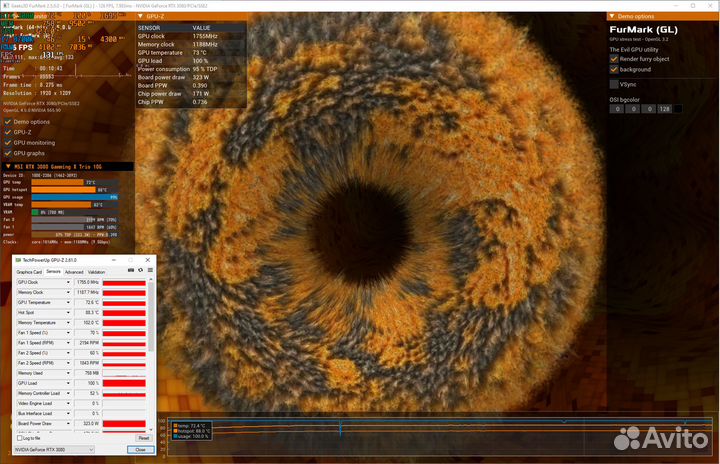Open the Memory Used sensor dropdown

click(68, 373)
